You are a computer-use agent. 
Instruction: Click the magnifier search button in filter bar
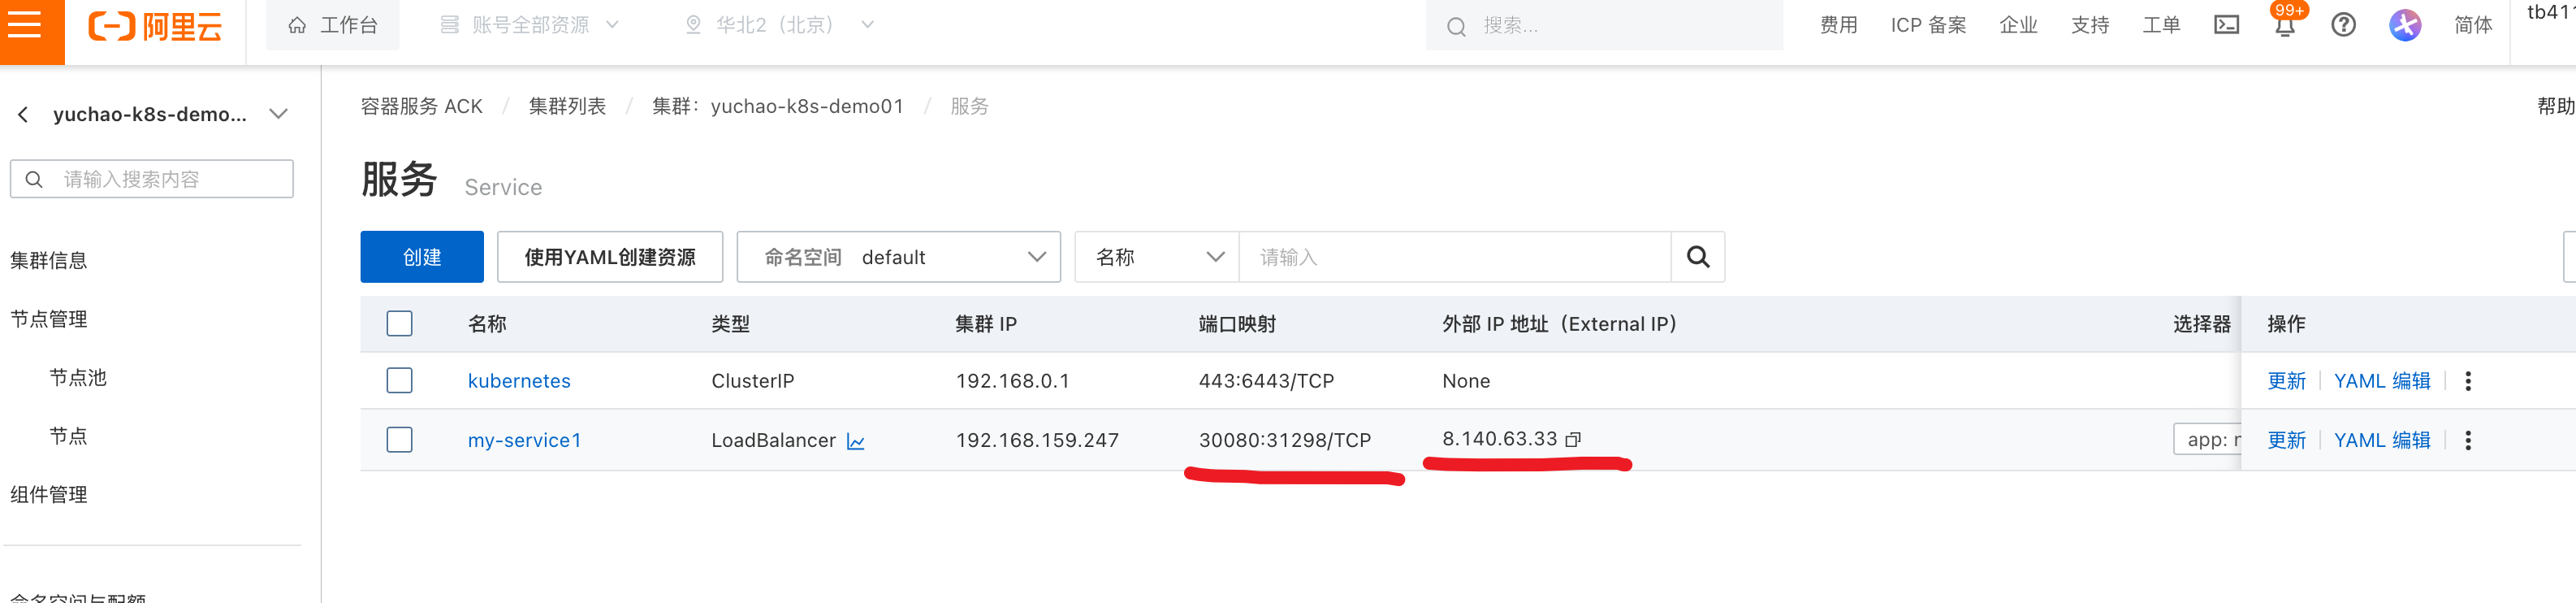1698,257
